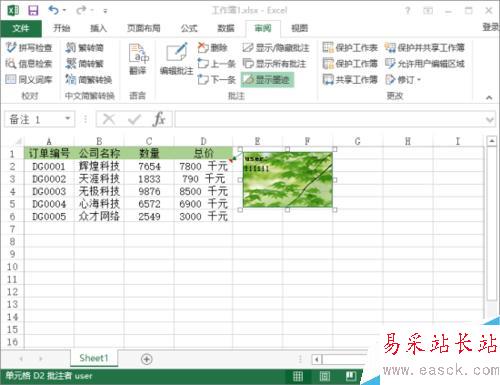The width and height of the screenshot is (500, 385).
Task: Switch to the 插入 ribbon tab
Action: click(98, 28)
